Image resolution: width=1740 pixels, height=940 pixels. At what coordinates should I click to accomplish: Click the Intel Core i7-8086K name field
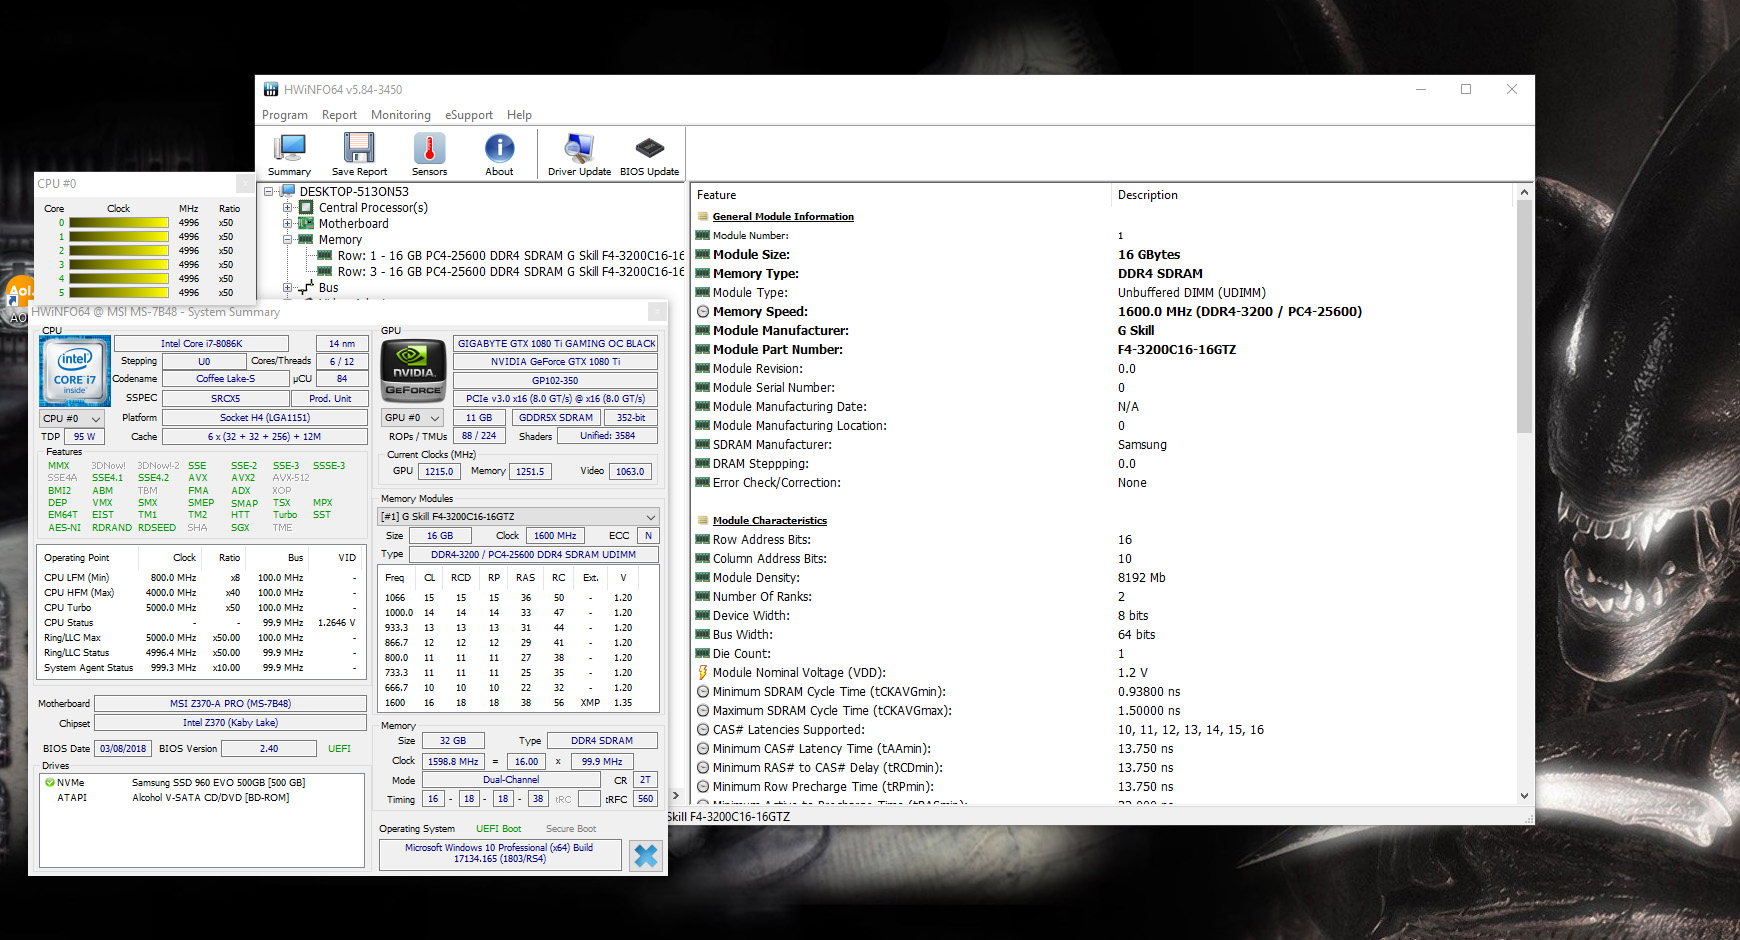tap(201, 343)
